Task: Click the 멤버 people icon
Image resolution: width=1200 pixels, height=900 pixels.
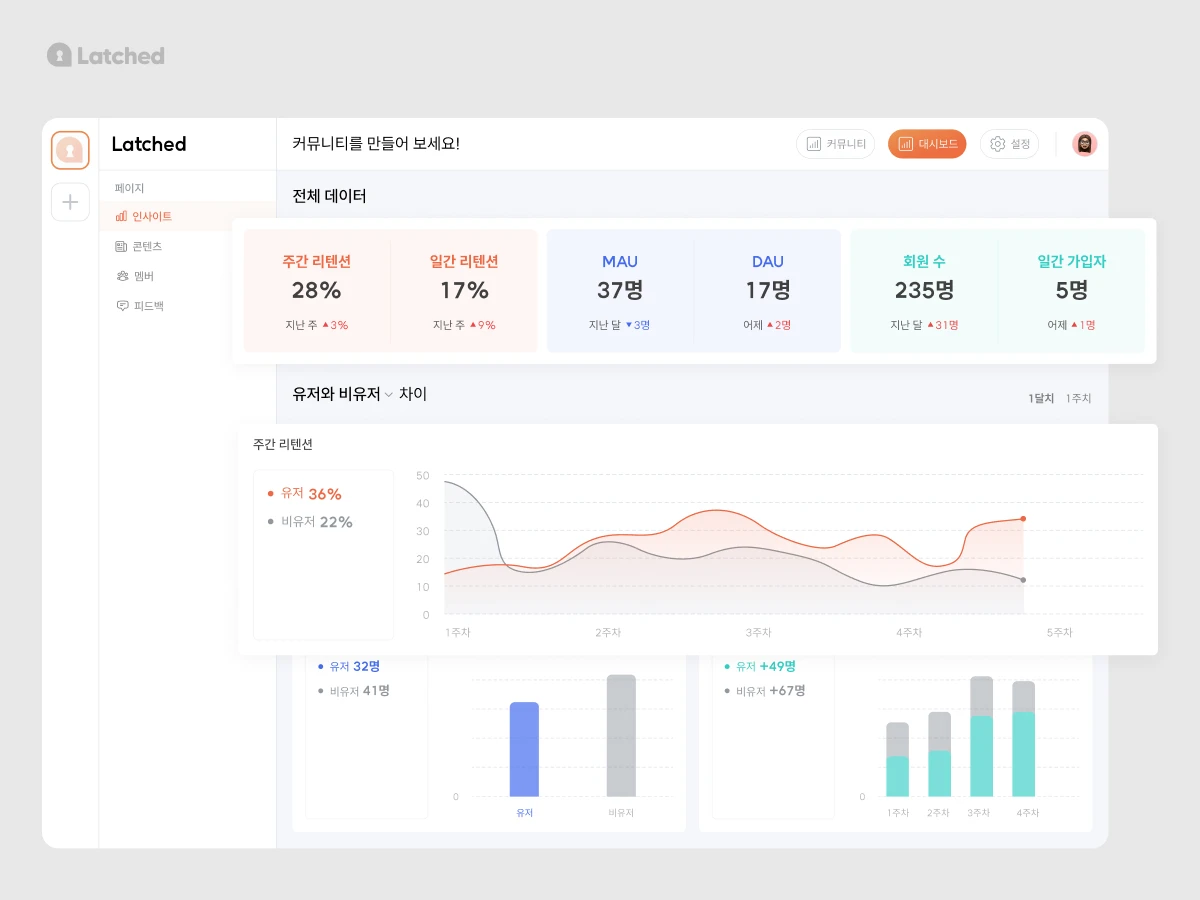Action: tap(122, 276)
